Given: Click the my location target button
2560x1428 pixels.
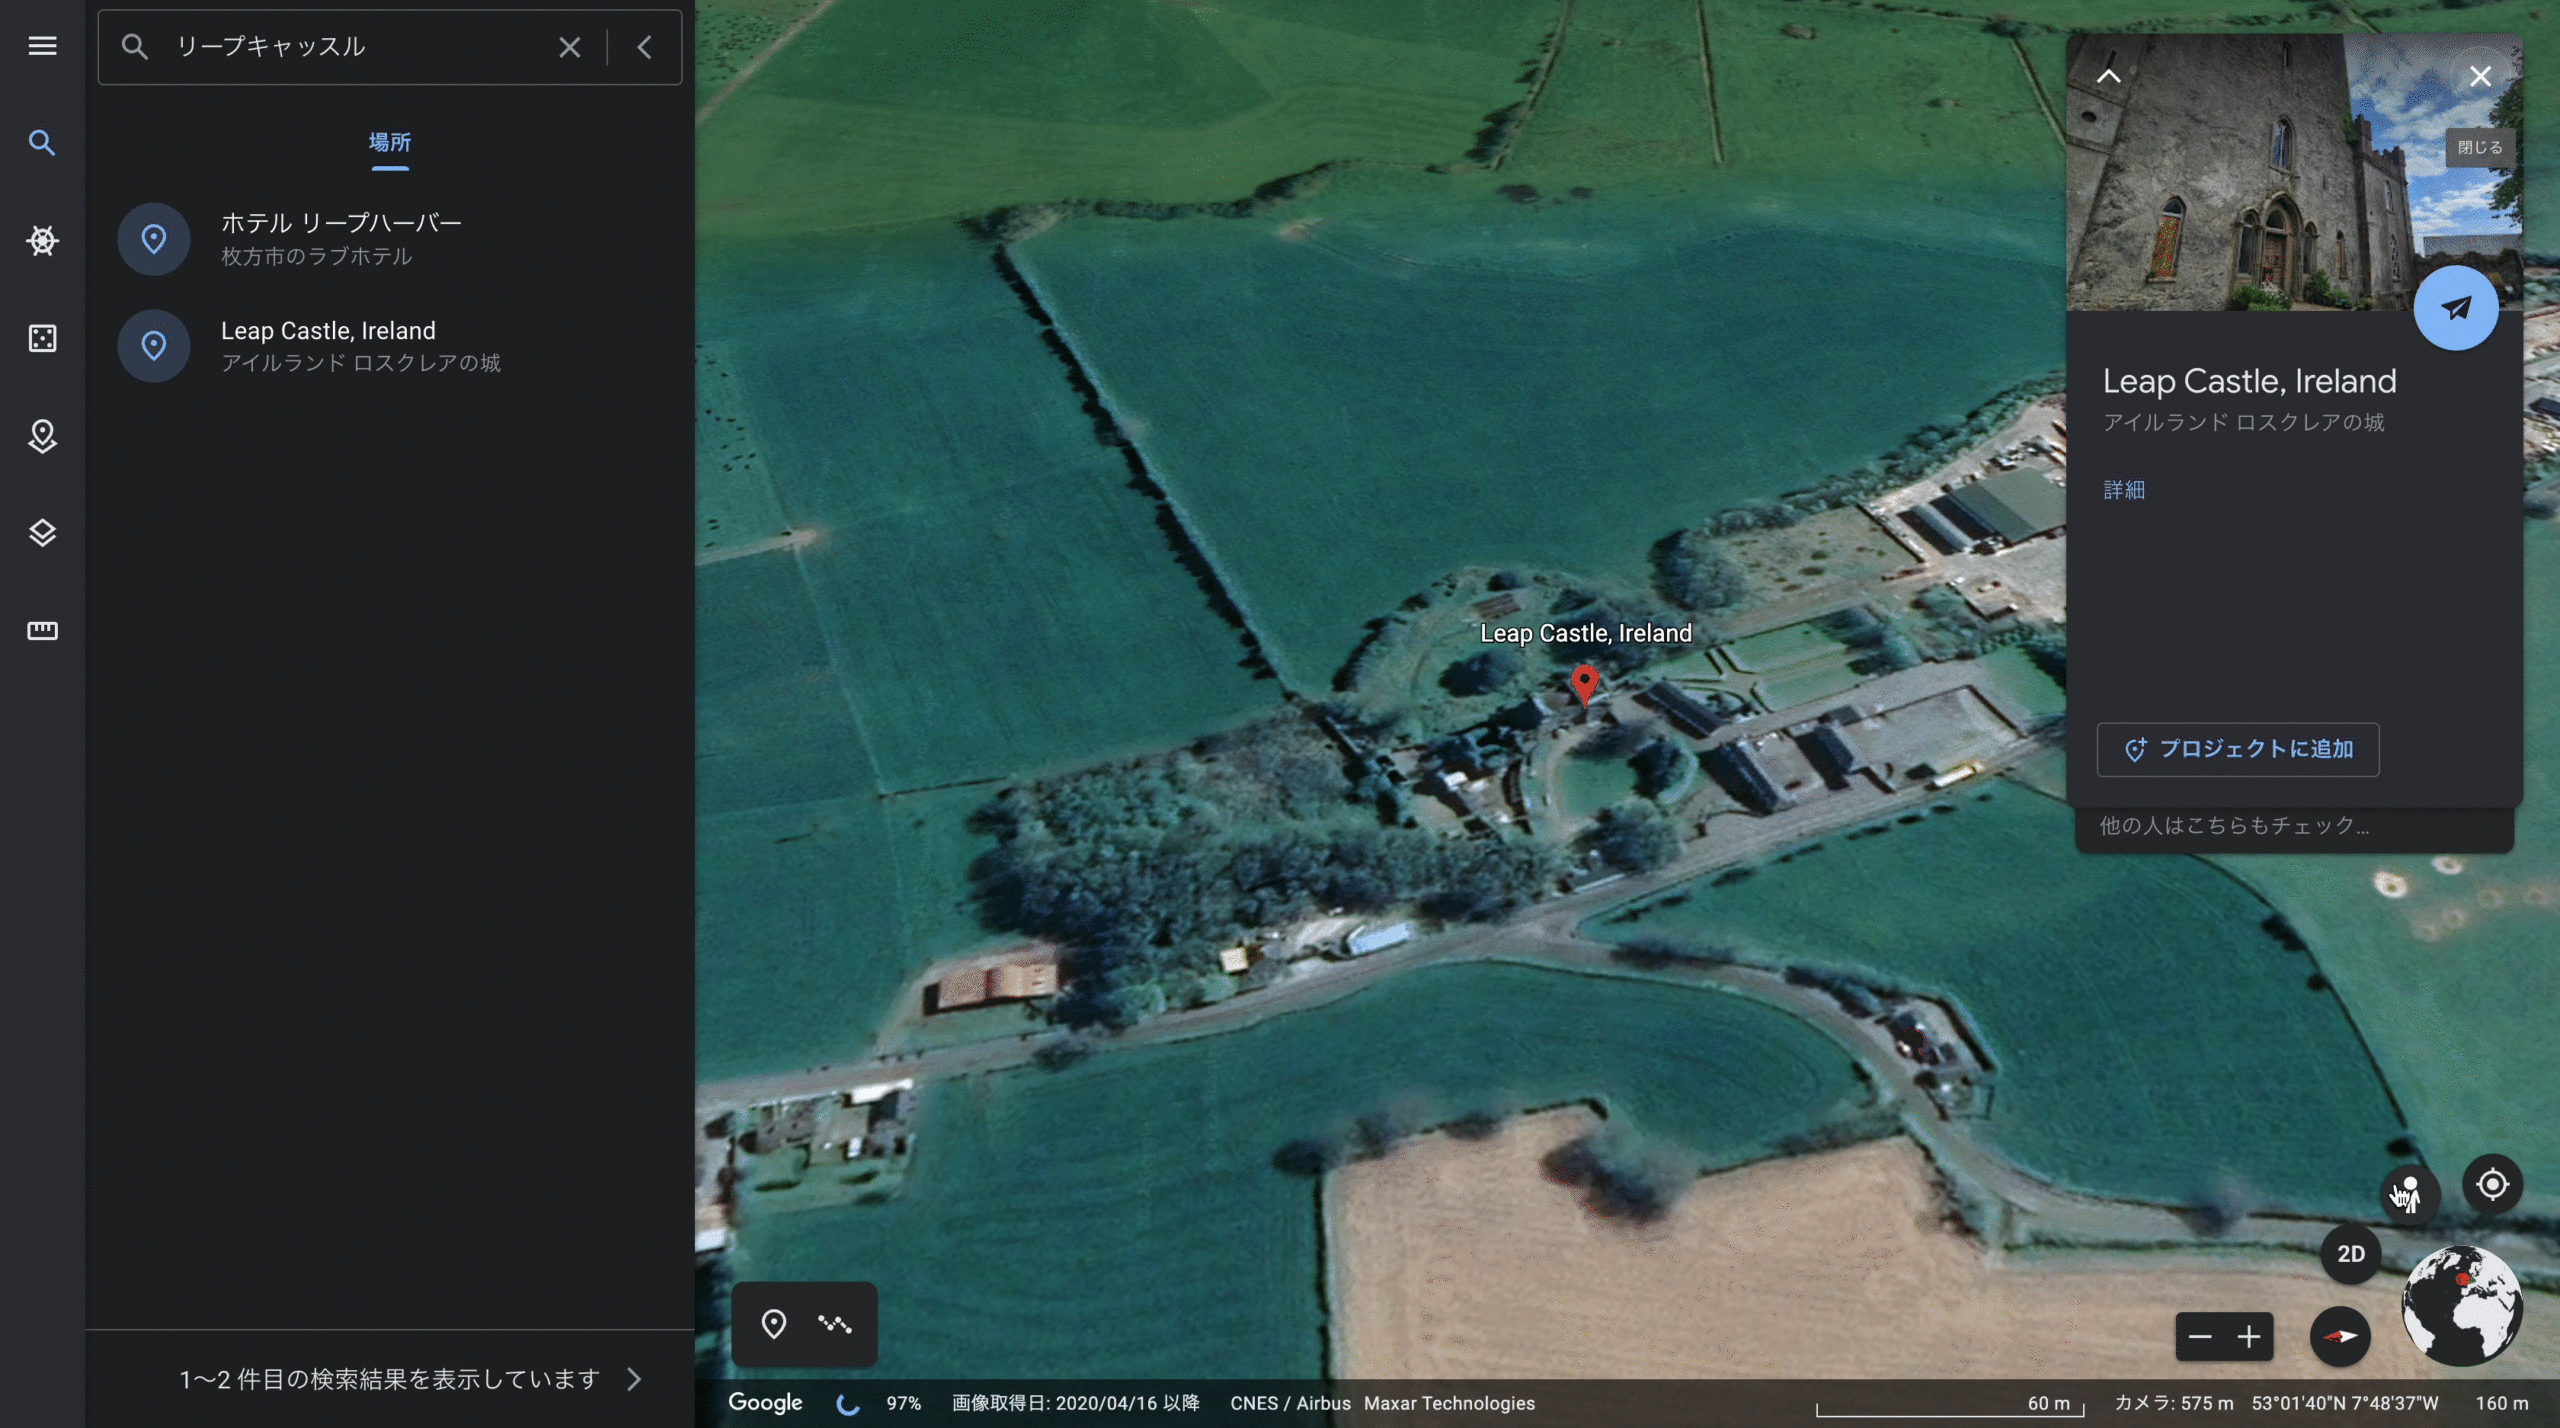Looking at the screenshot, I should pyautogui.click(x=2492, y=1185).
